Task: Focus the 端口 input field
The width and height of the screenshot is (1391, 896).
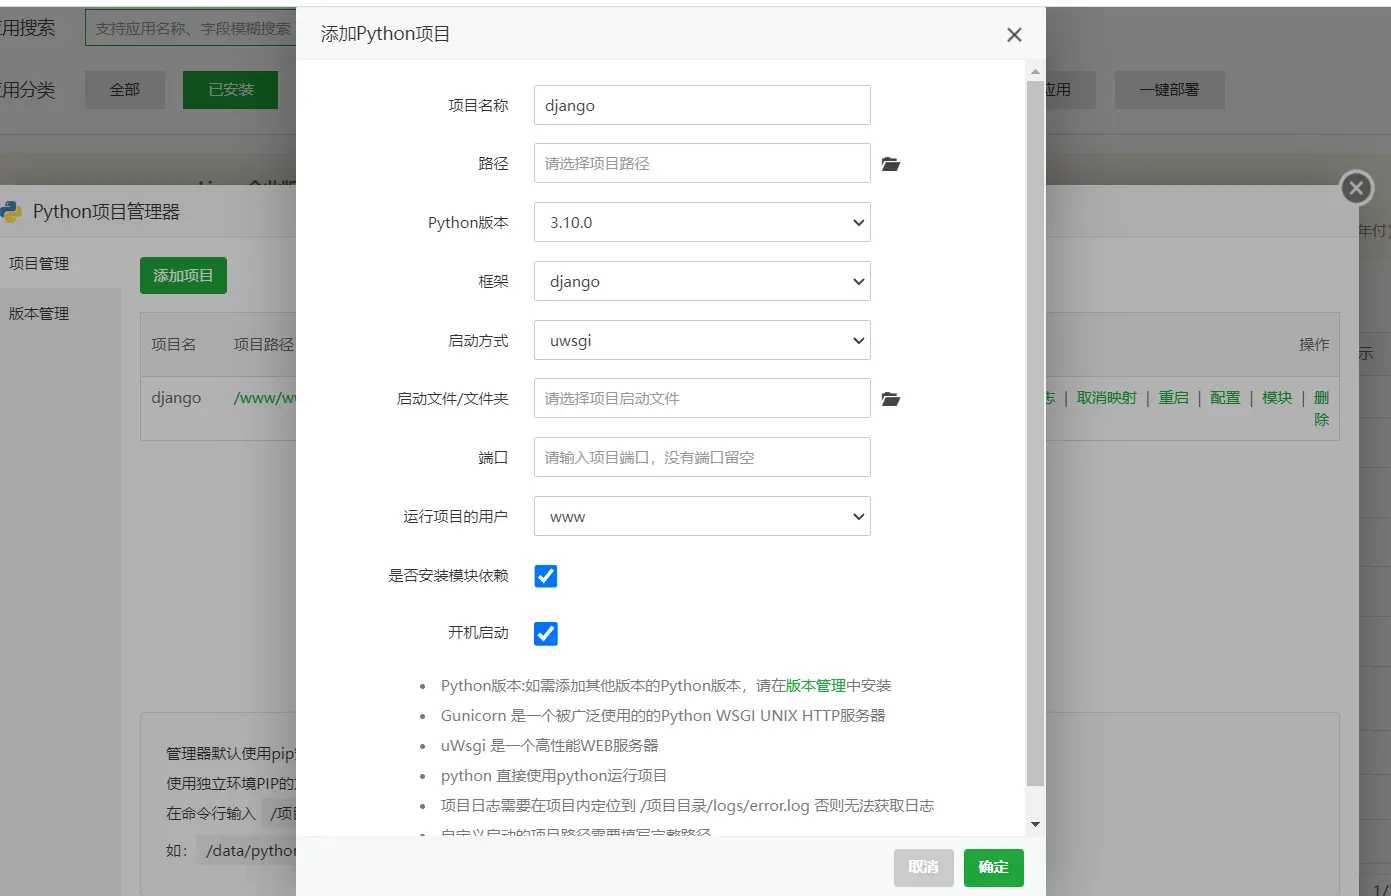Action: (x=702, y=458)
